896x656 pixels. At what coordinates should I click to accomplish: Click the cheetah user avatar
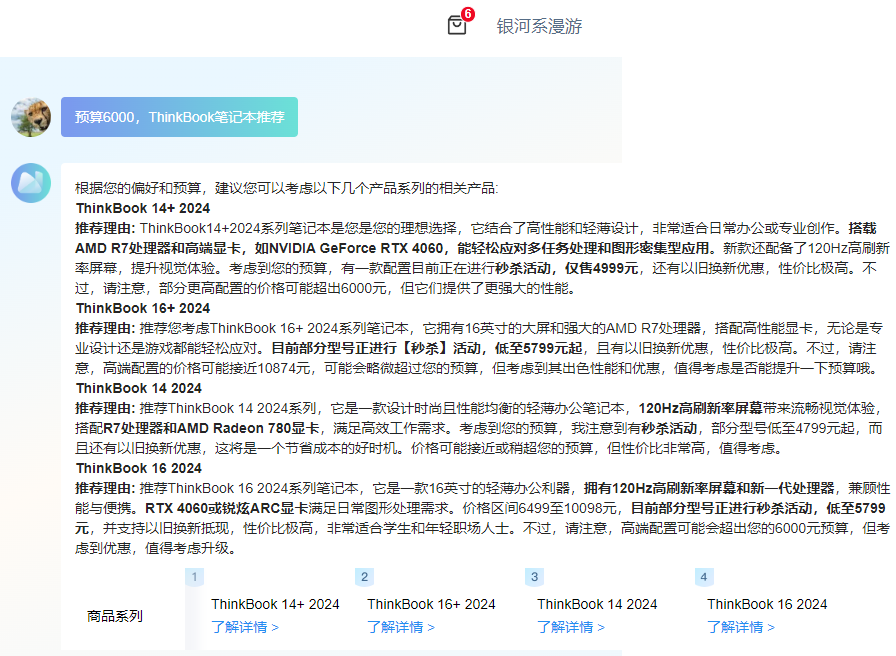point(31,117)
